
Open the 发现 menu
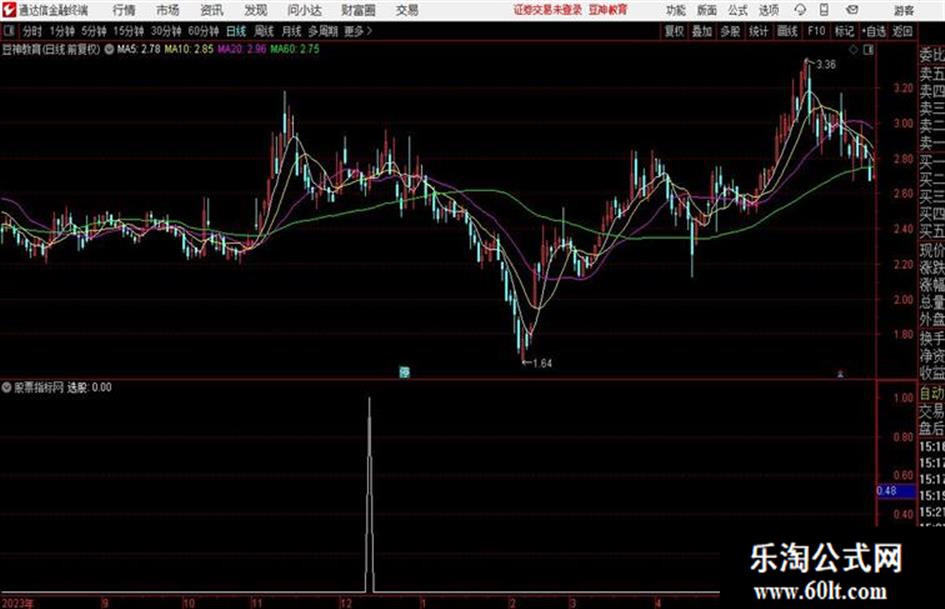pyautogui.click(x=256, y=10)
